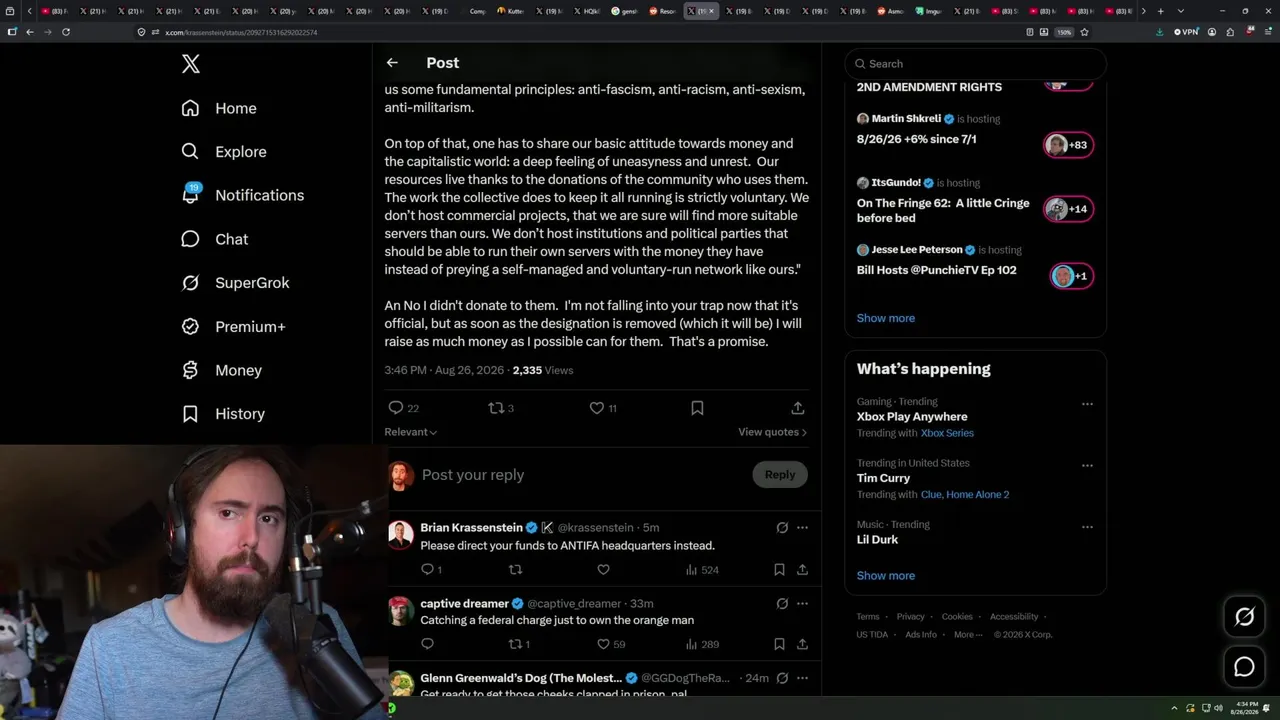
Task: View analytics for Brian Krassenstein's reply (524)
Action: pyautogui.click(x=702, y=570)
